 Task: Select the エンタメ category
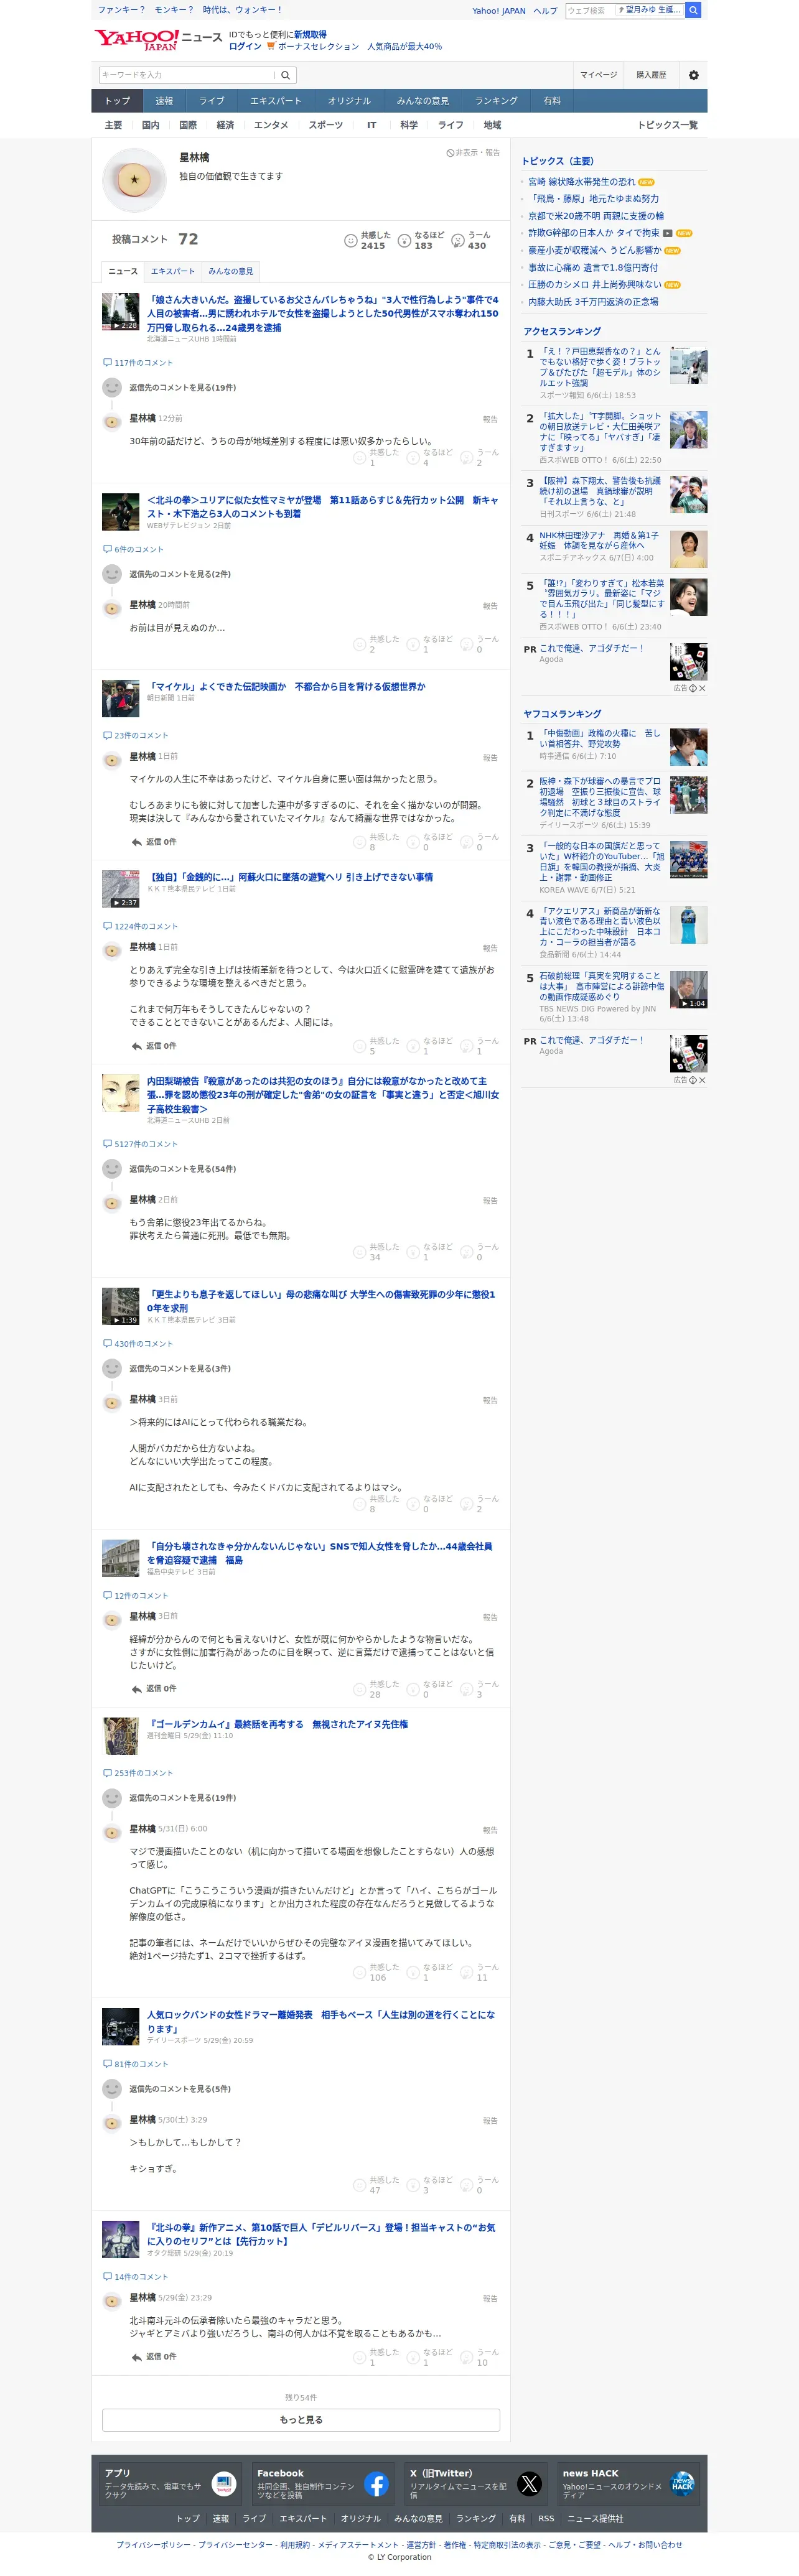(271, 126)
